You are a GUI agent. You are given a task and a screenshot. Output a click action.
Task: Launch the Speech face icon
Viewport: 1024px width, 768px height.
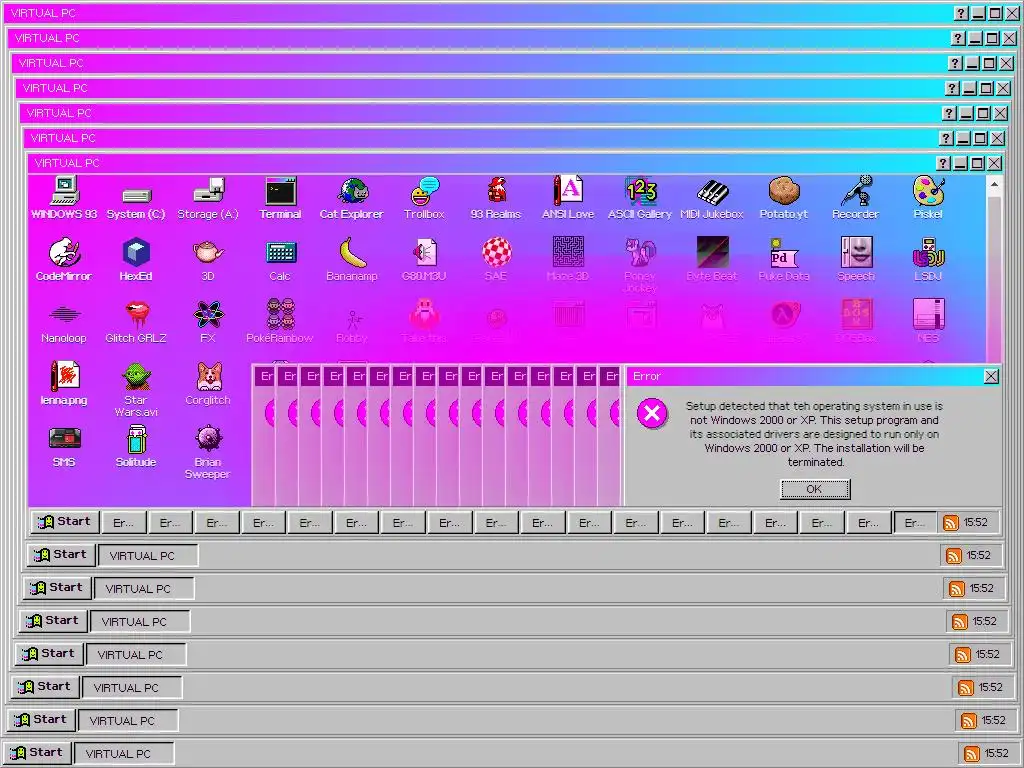pos(856,259)
